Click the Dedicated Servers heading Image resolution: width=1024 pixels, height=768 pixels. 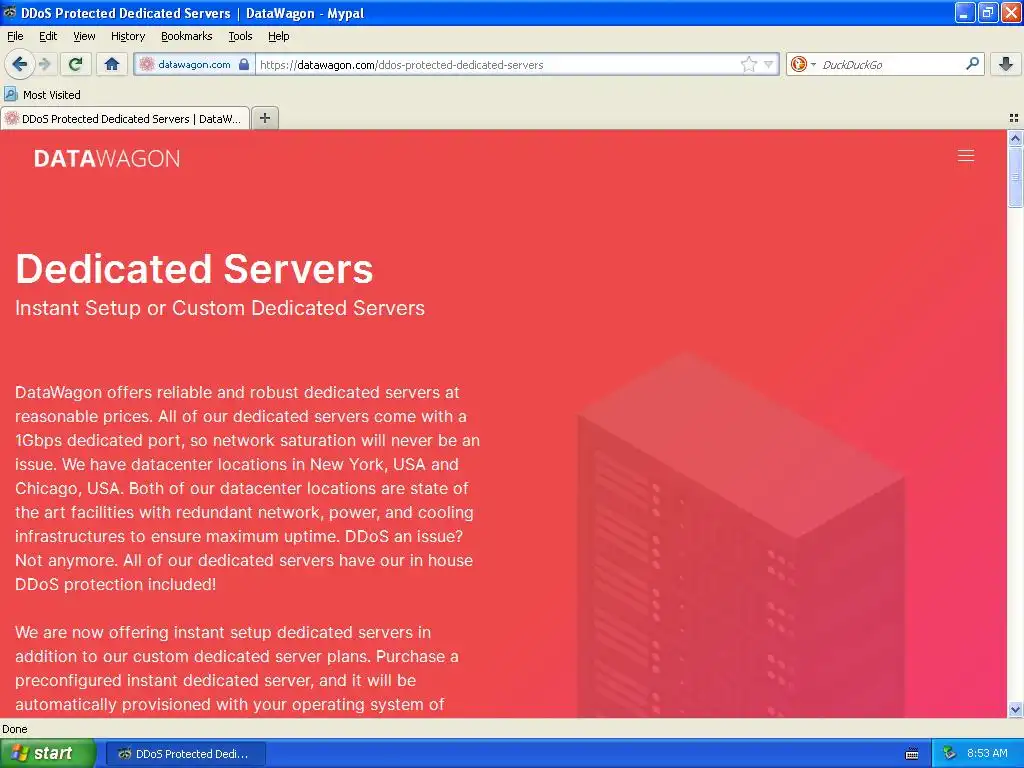[x=194, y=268]
